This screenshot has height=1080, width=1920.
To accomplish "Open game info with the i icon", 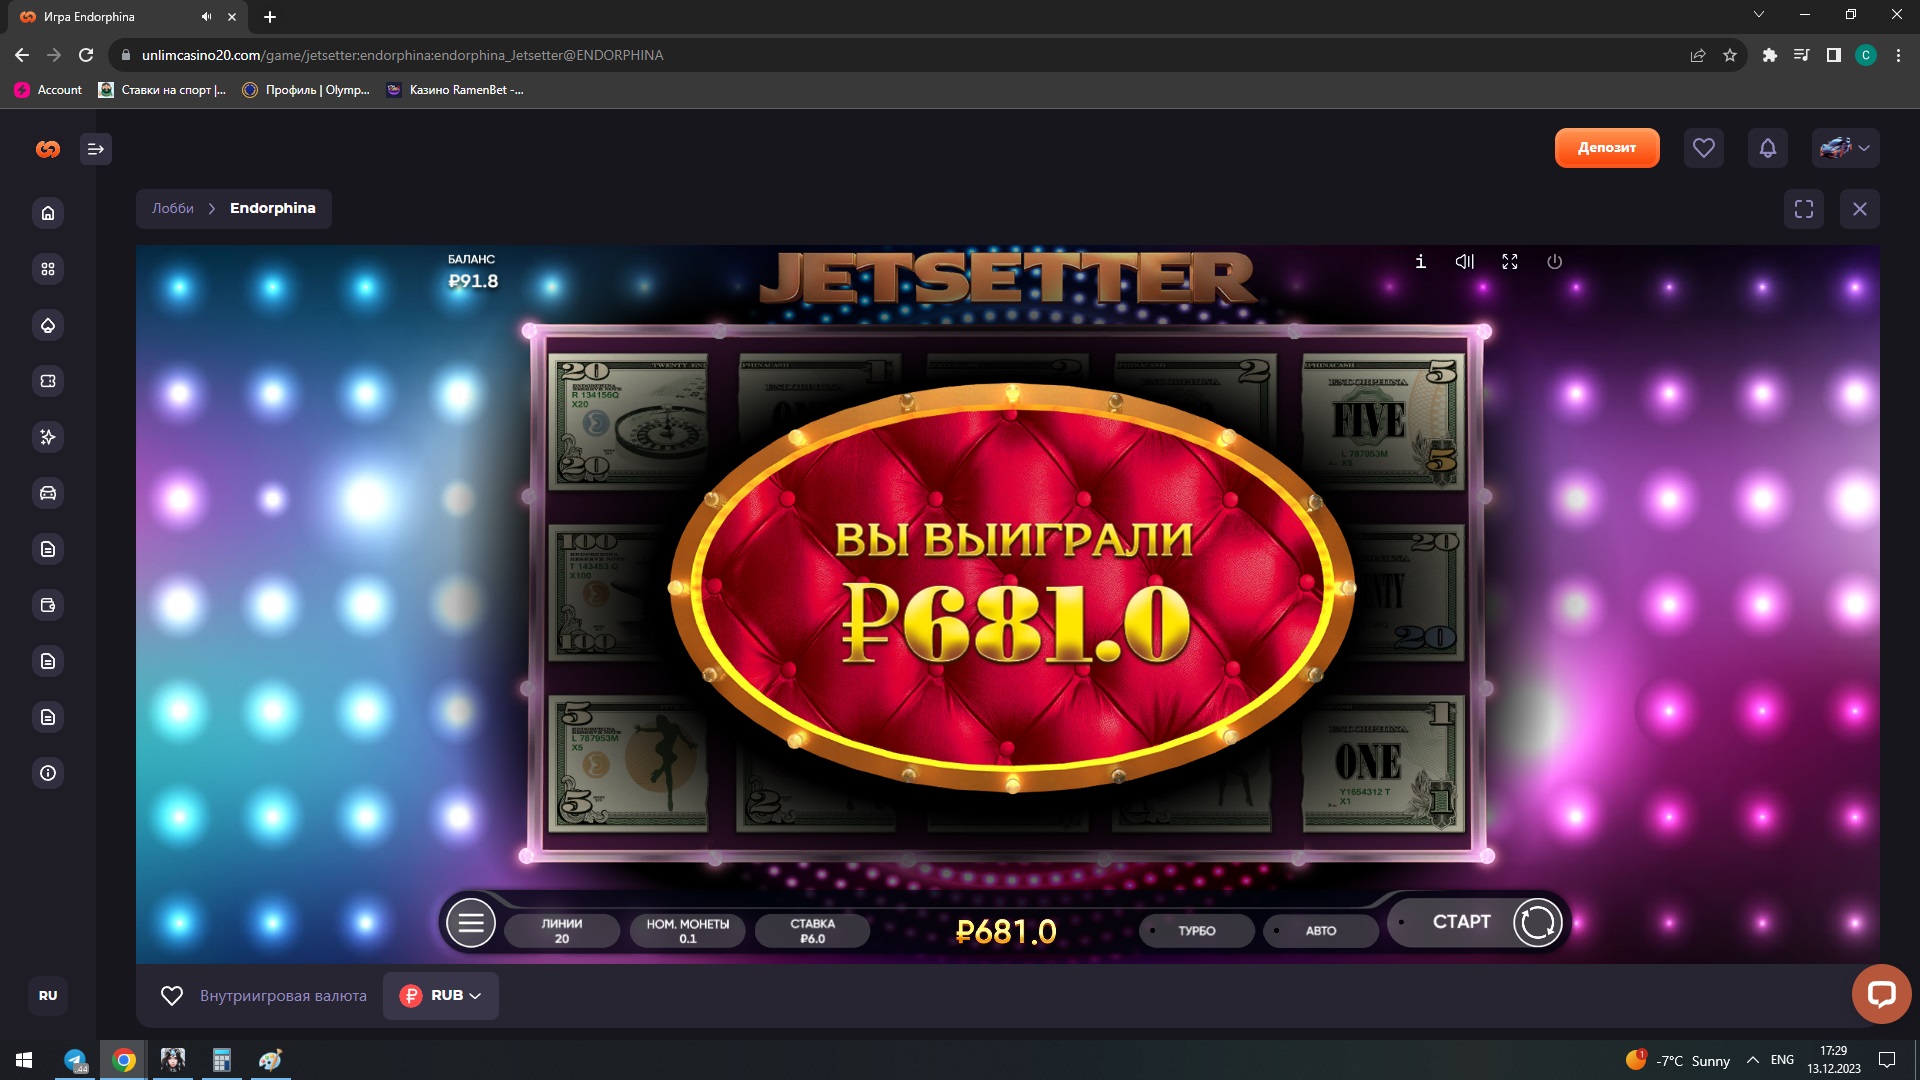I will pyautogui.click(x=1420, y=261).
